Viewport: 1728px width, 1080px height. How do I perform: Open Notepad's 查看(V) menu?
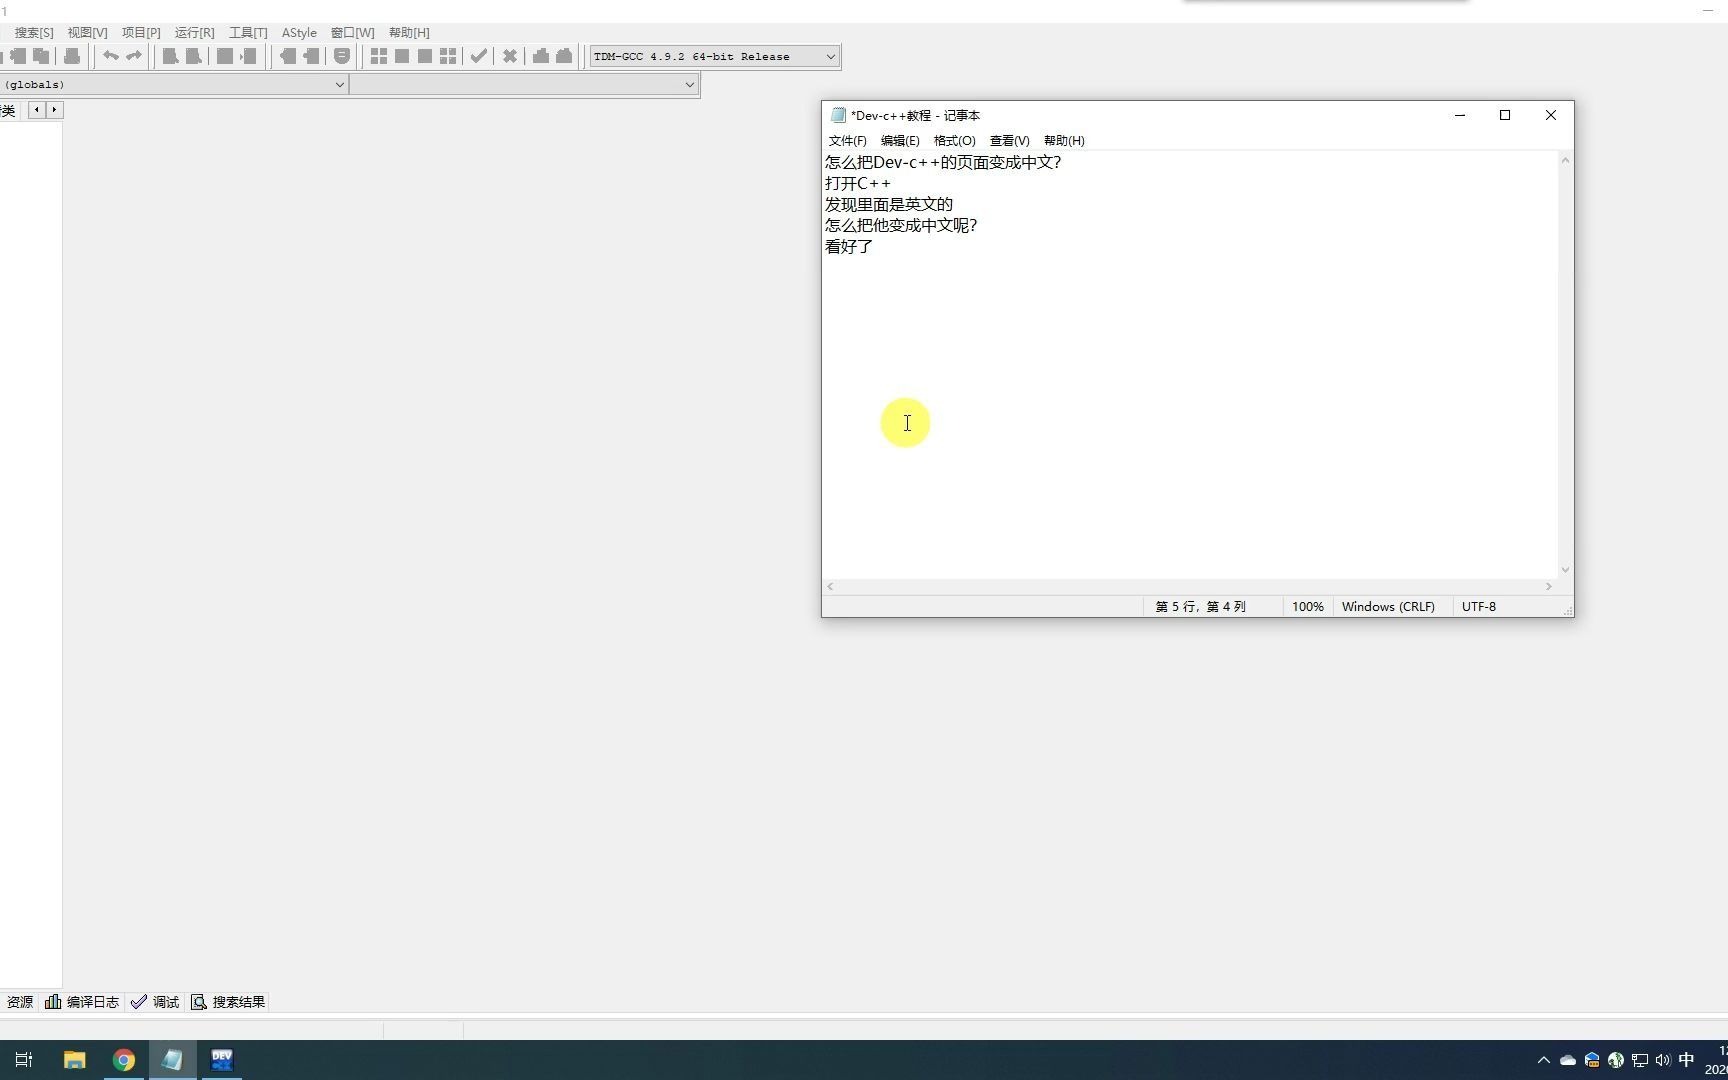coord(1009,141)
